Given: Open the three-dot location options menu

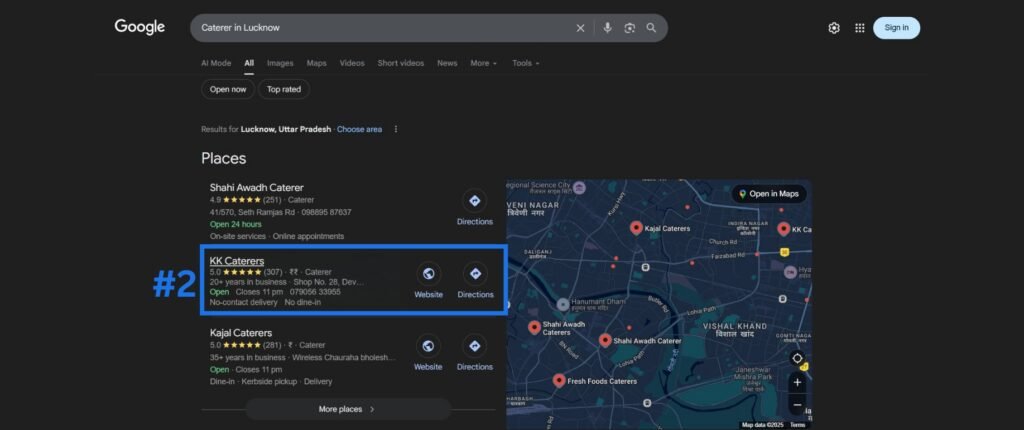Looking at the screenshot, I should coord(396,129).
